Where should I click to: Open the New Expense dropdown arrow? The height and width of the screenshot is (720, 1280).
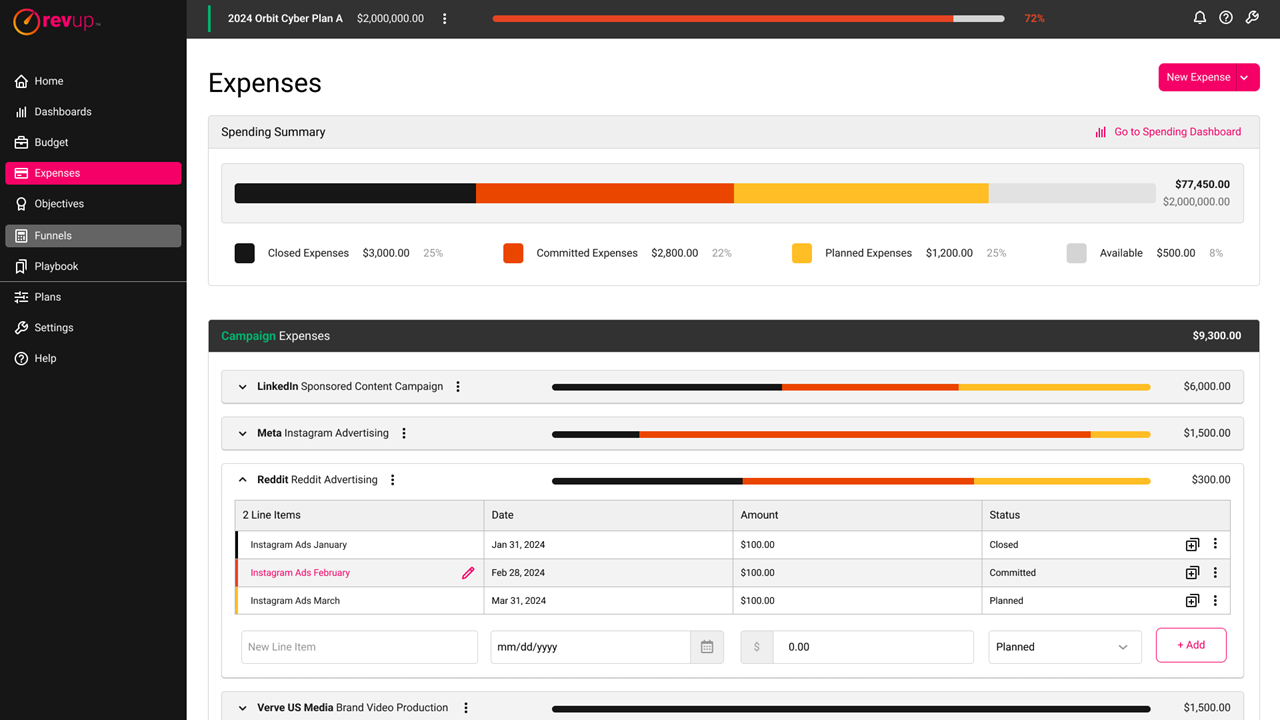[1245, 77]
